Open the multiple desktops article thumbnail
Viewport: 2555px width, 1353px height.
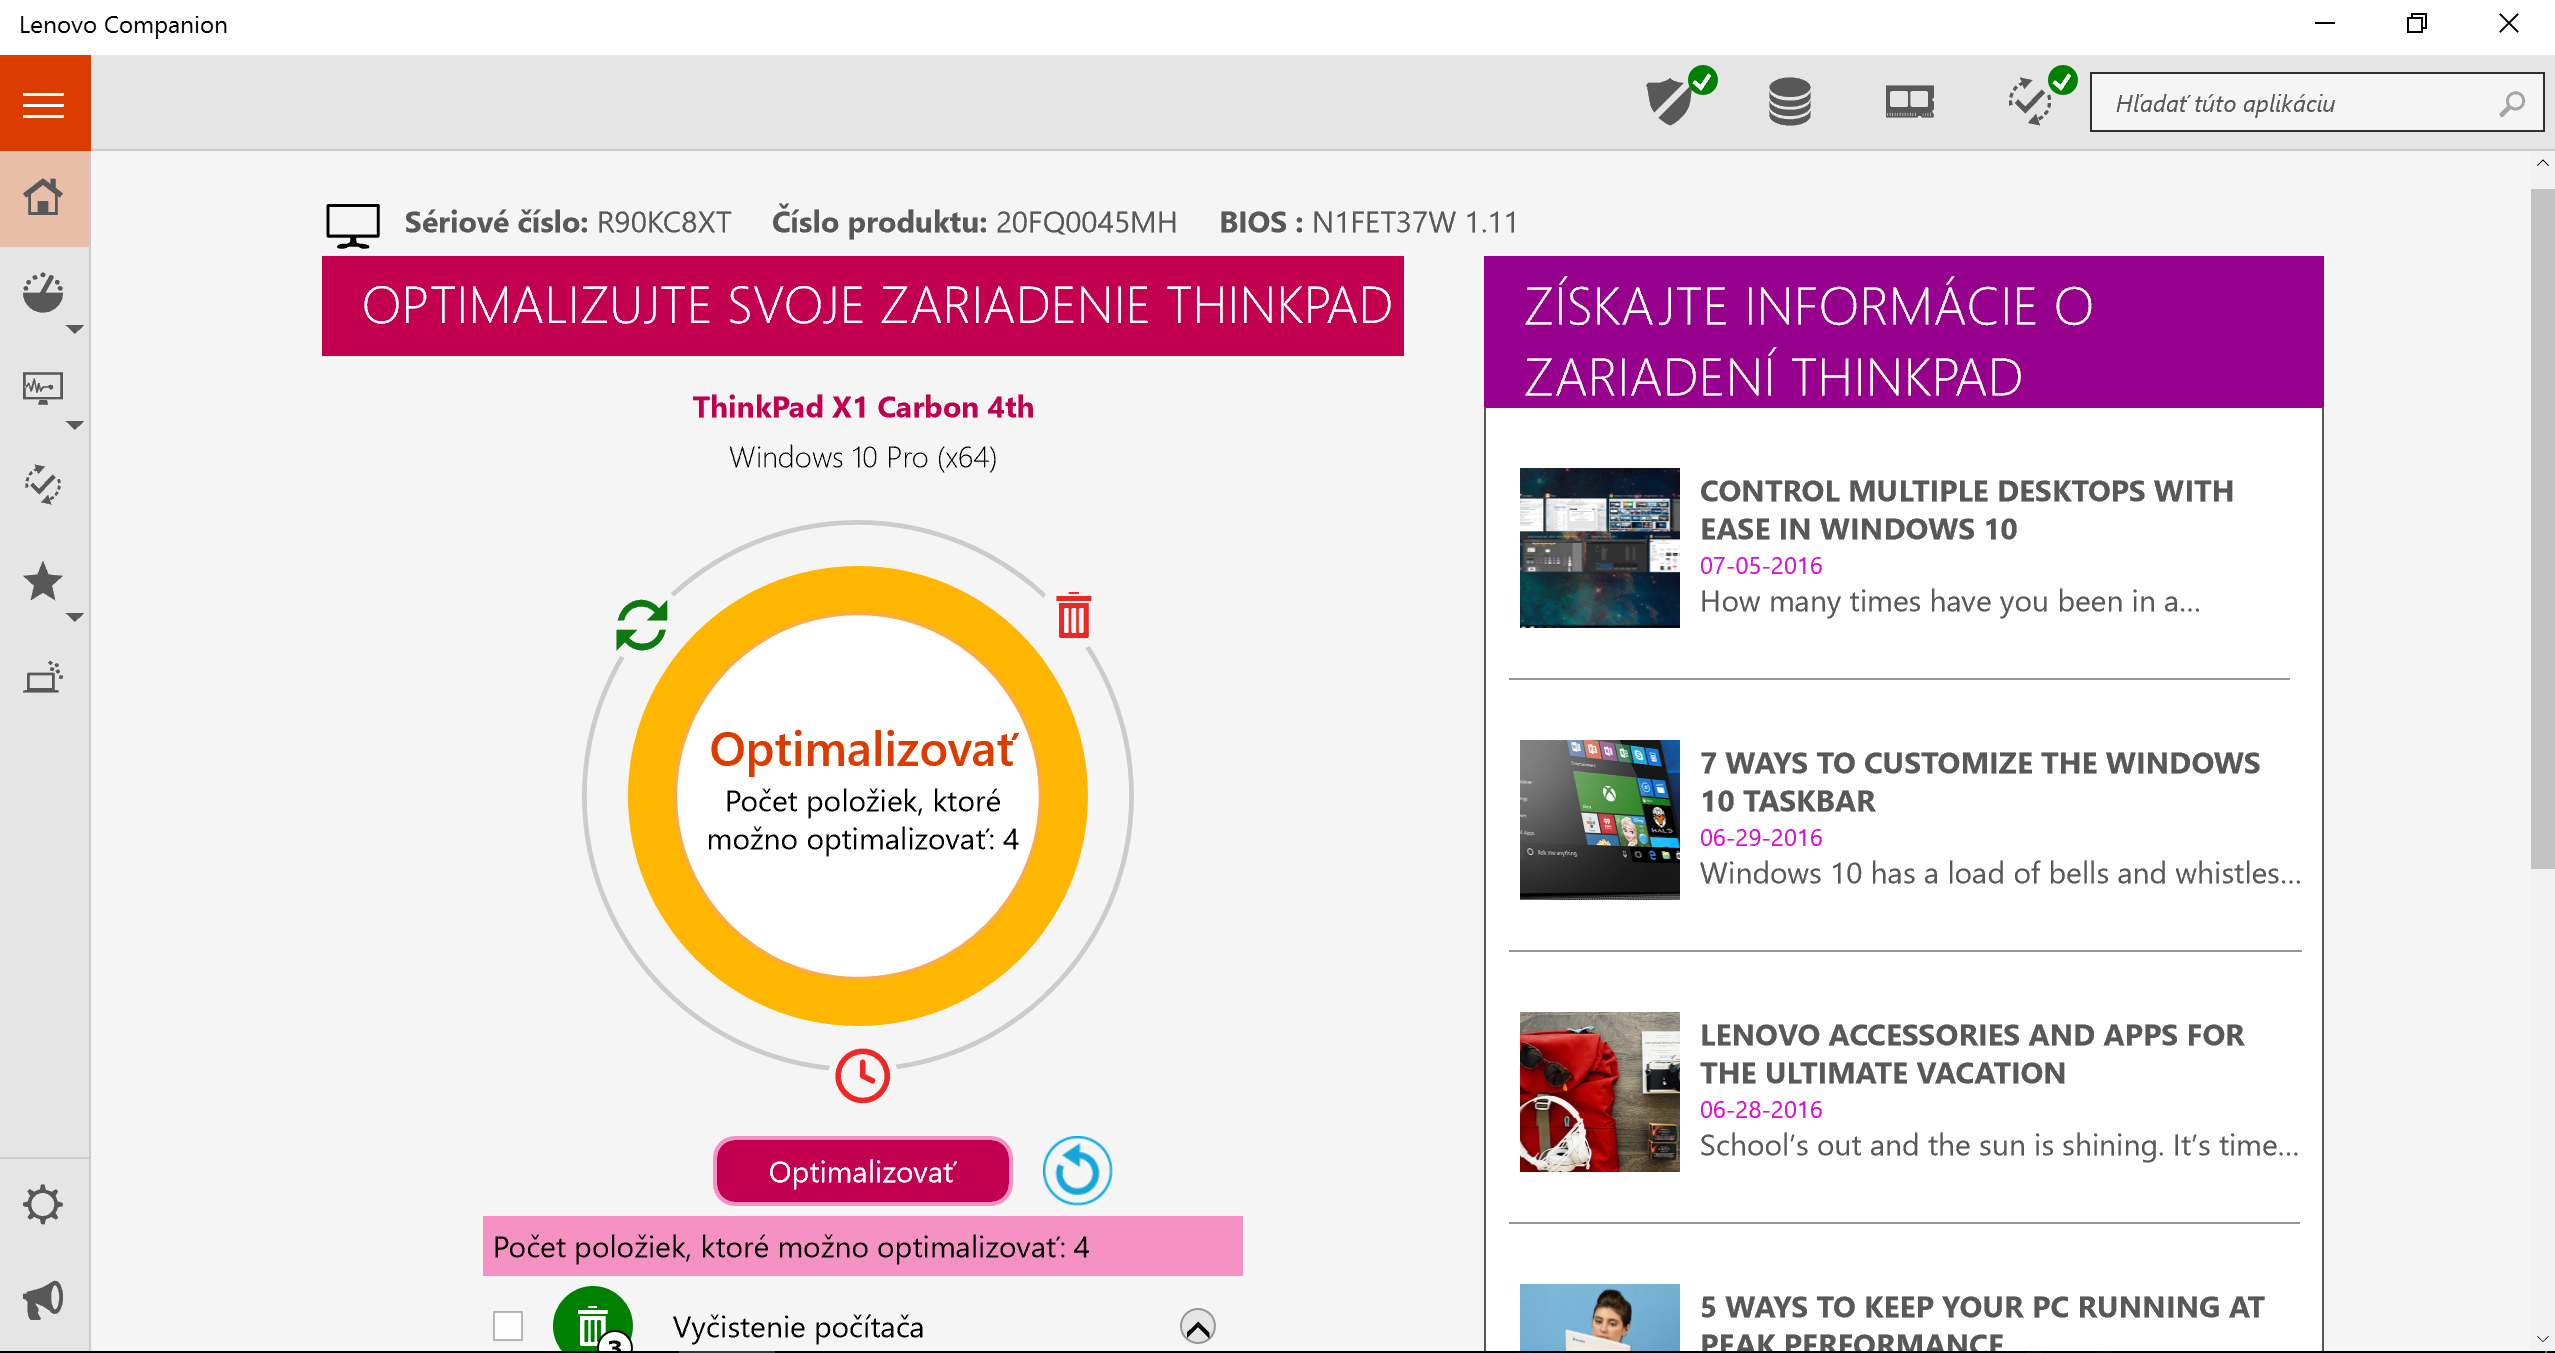(1599, 548)
